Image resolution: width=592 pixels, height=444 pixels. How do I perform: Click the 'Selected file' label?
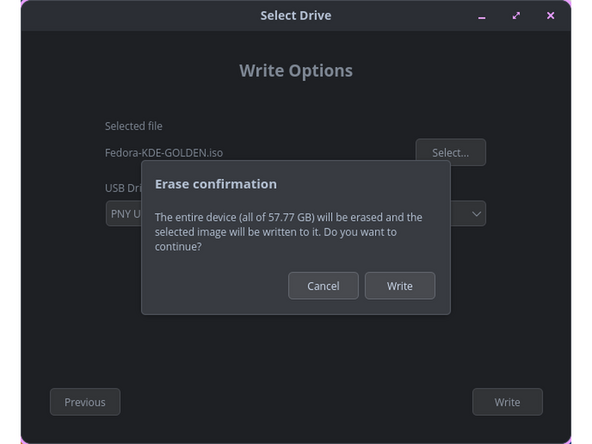point(134,126)
